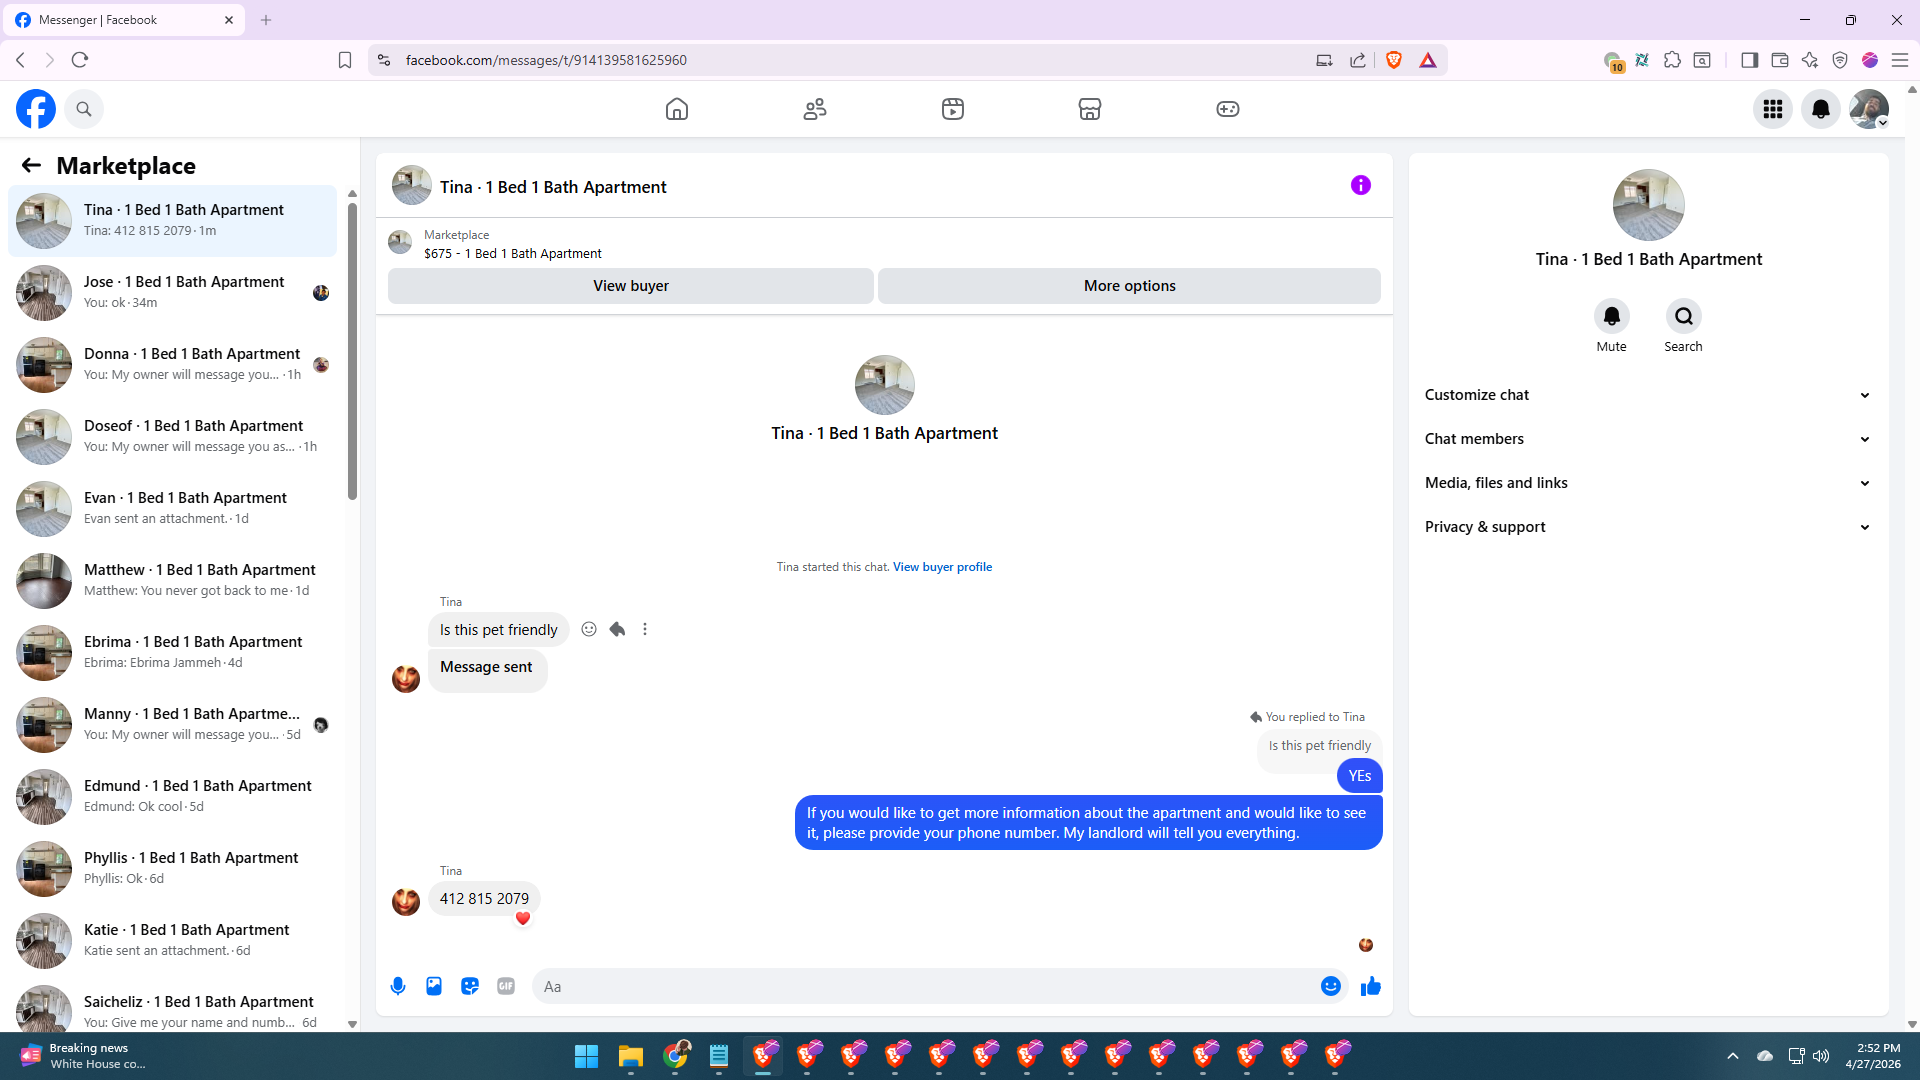
Task: Open Edmund's apartment conversation
Action: pyautogui.click(x=173, y=797)
